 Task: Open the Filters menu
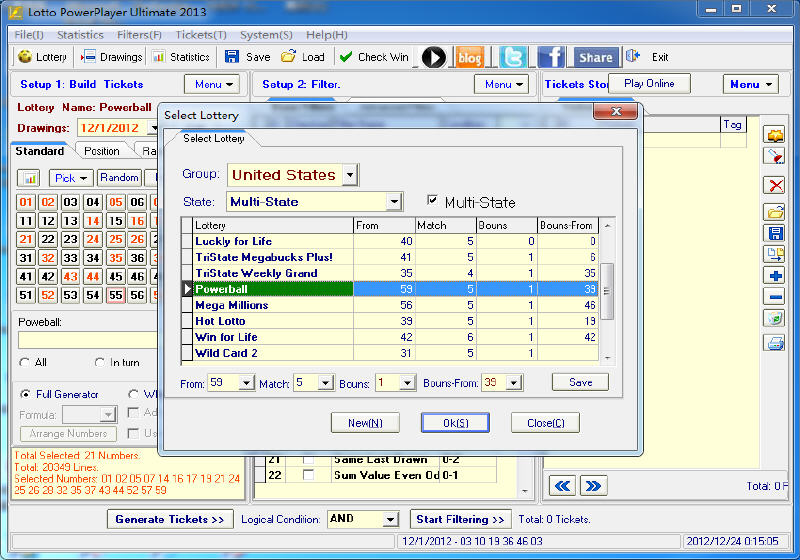[139, 35]
